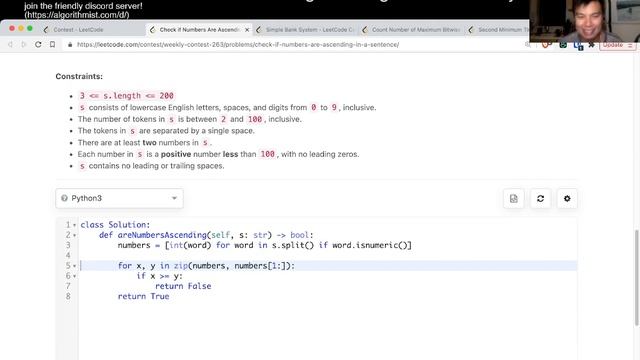
Task: Select the 'Check if Numbers Are Ascending' tab
Action: (x=199, y=30)
